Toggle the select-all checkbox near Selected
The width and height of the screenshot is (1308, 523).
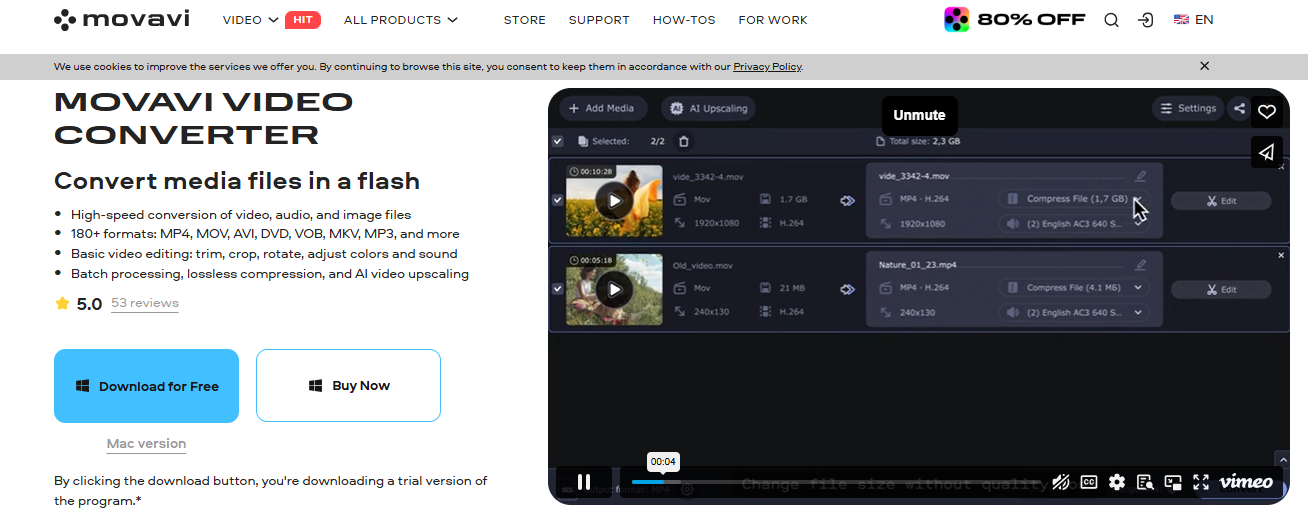tap(557, 142)
